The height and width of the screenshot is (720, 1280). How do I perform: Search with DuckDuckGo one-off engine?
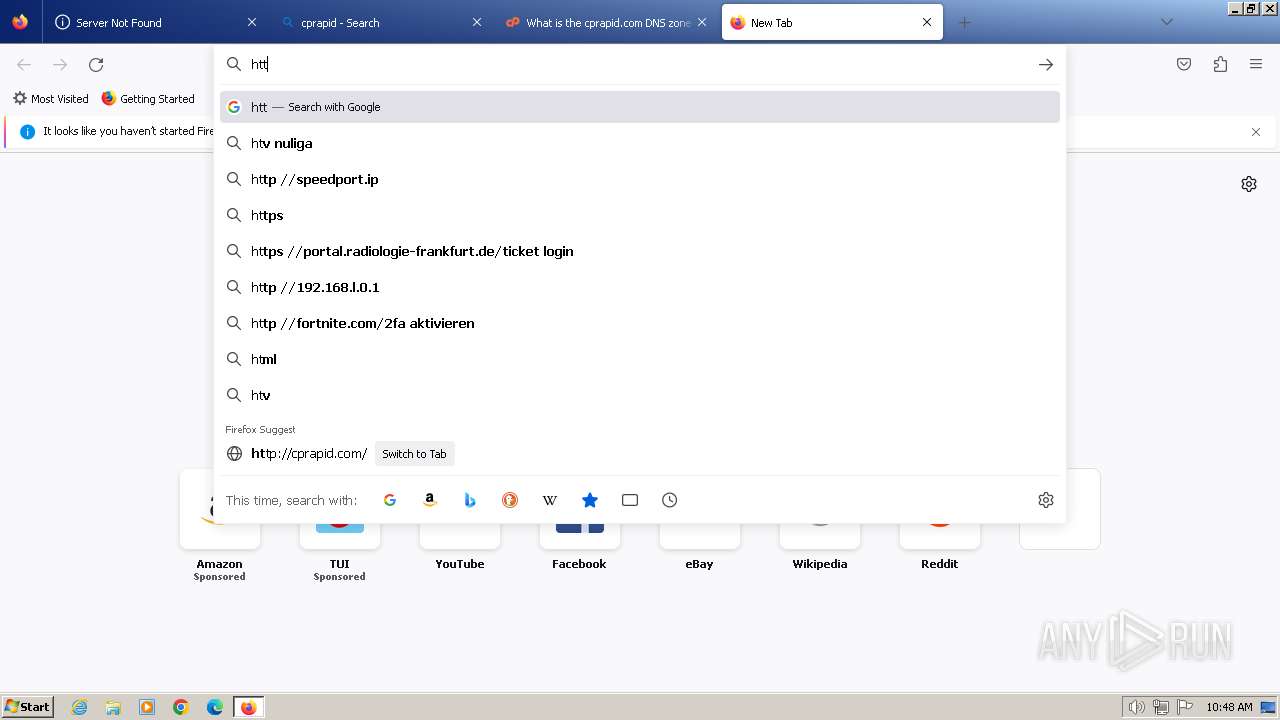pyautogui.click(x=510, y=500)
